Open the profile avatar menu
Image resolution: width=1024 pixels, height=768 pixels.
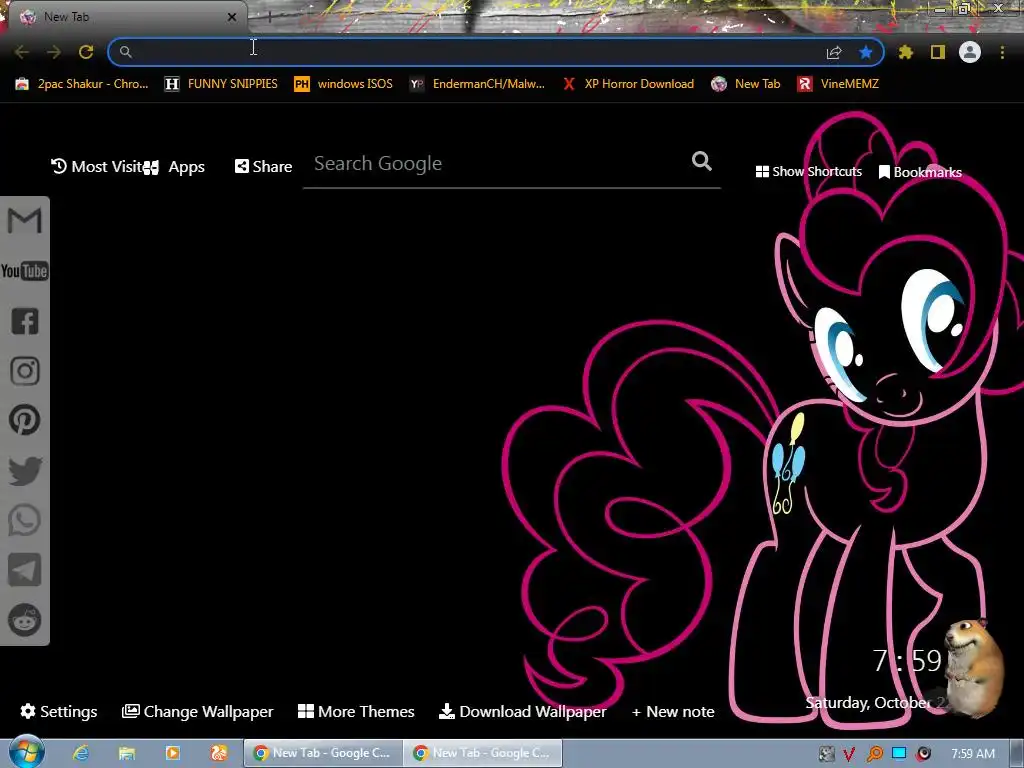coord(970,52)
